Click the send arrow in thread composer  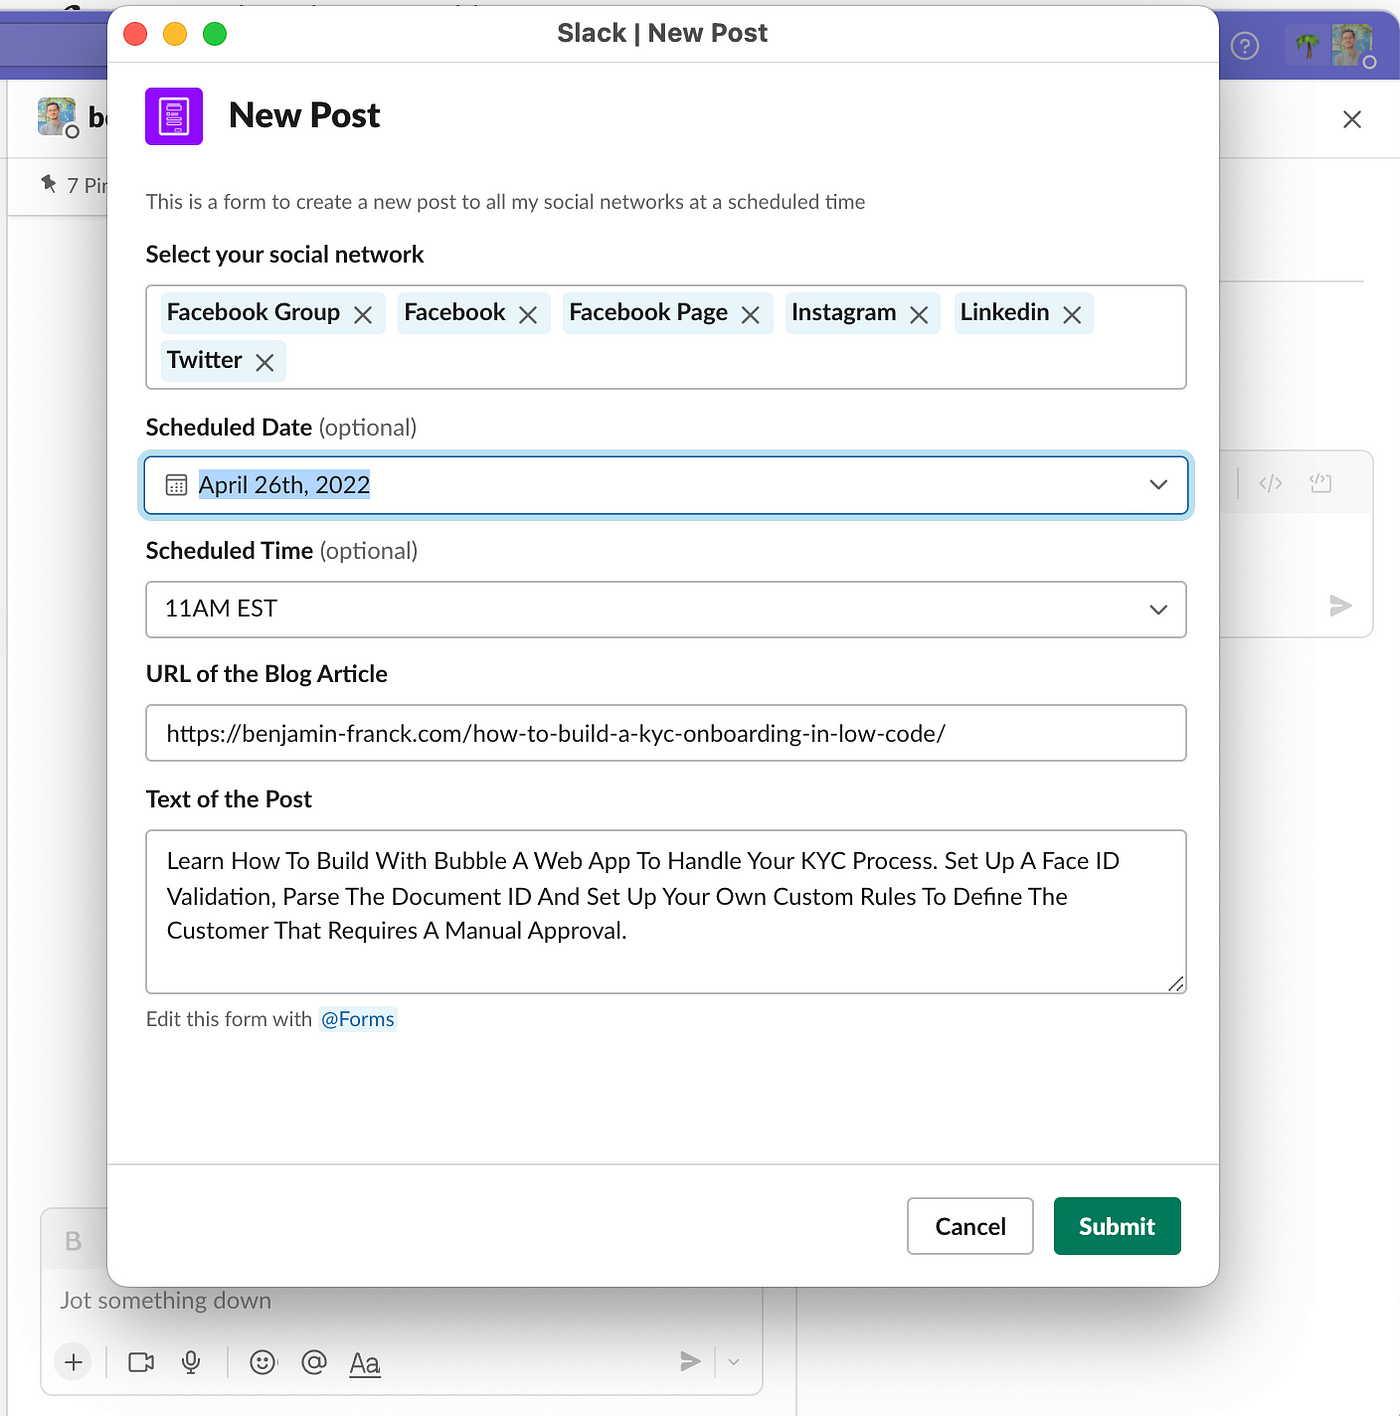1341,605
